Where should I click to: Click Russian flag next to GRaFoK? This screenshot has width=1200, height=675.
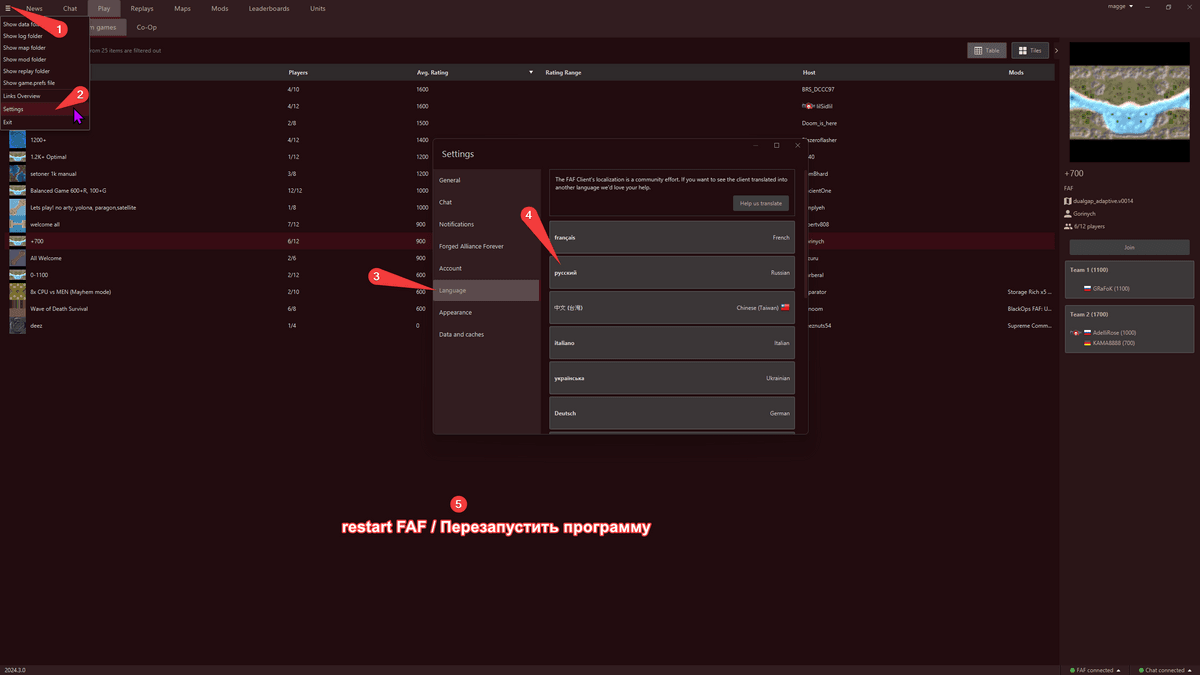click(1087, 288)
